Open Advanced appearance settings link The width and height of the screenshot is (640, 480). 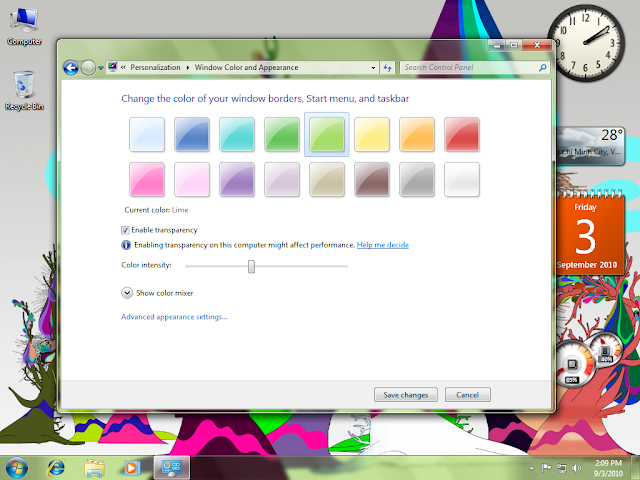pyautogui.click(x=174, y=317)
